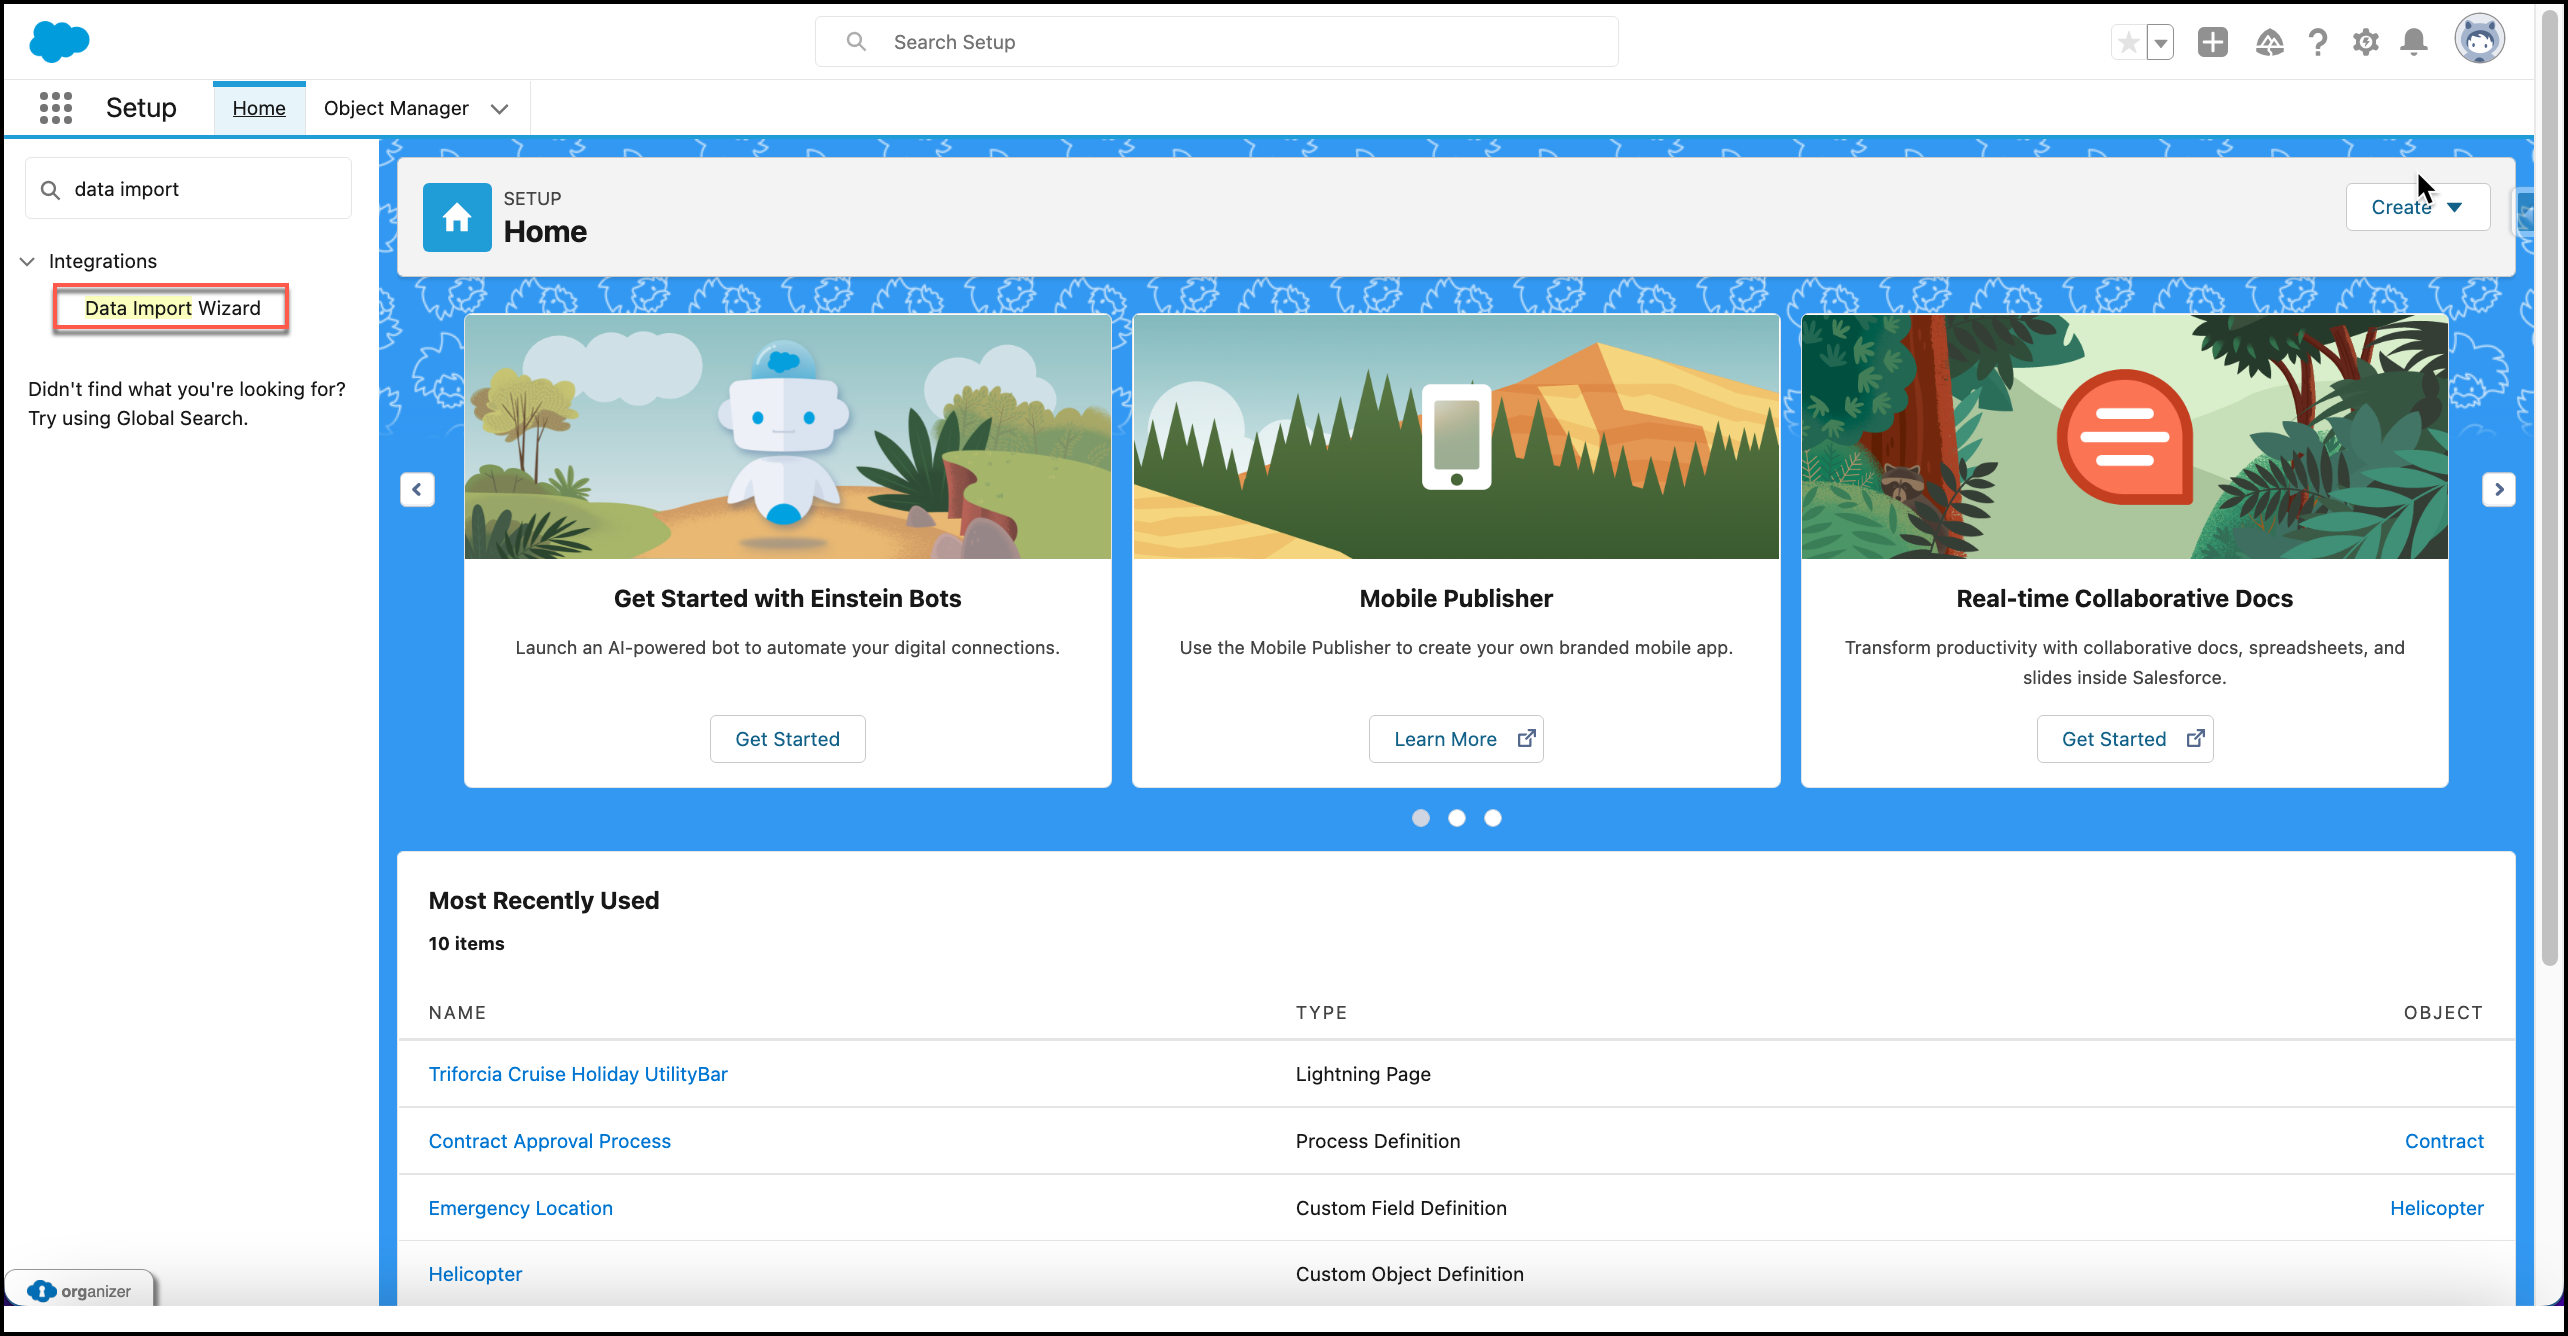Click the Real-time Collaborative Docs card image

point(2125,437)
